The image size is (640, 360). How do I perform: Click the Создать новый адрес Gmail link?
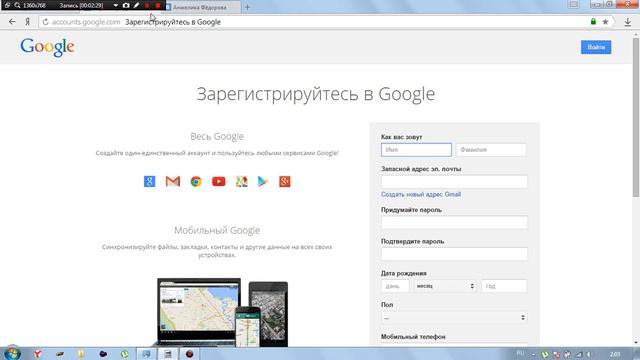pyautogui.click(x=421, y=194)
